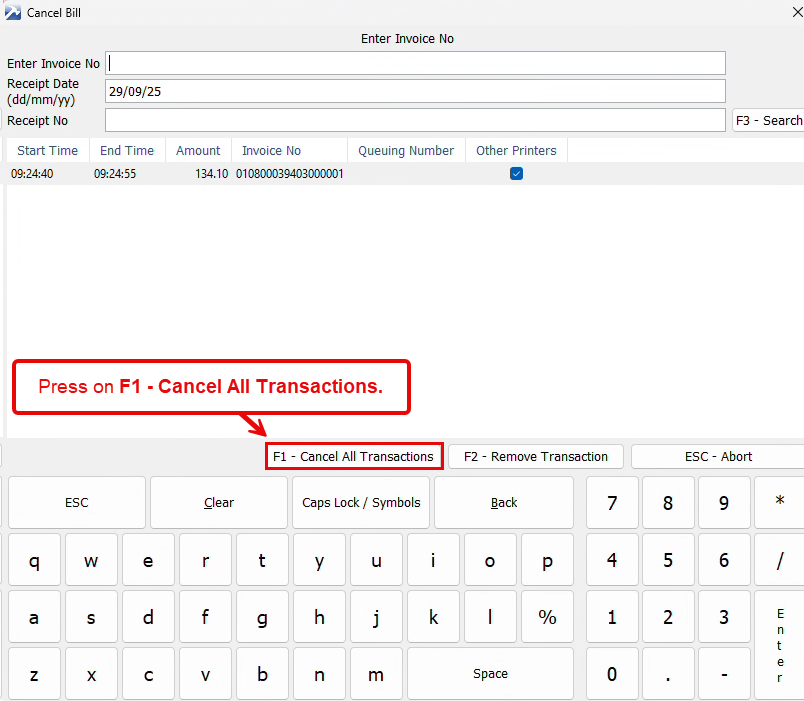
Task: Toggle Other Printers checkbox in transaction row
Action: [x=516, y=174]
